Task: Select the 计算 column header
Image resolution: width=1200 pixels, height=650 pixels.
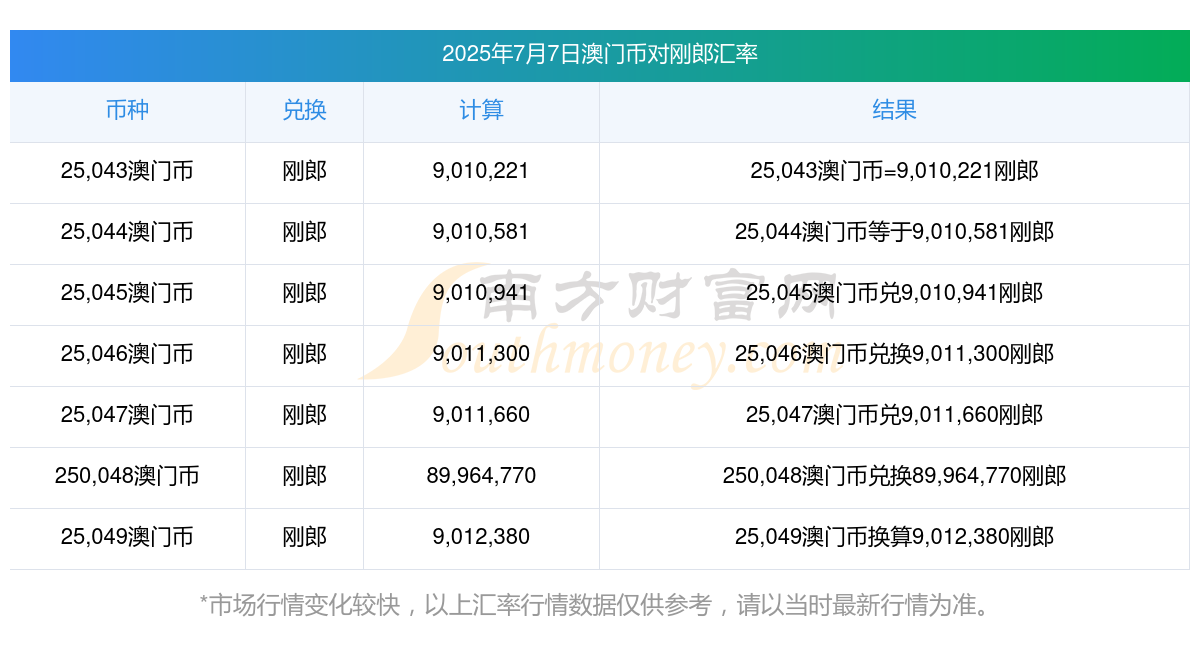Action: click(481, 110)
